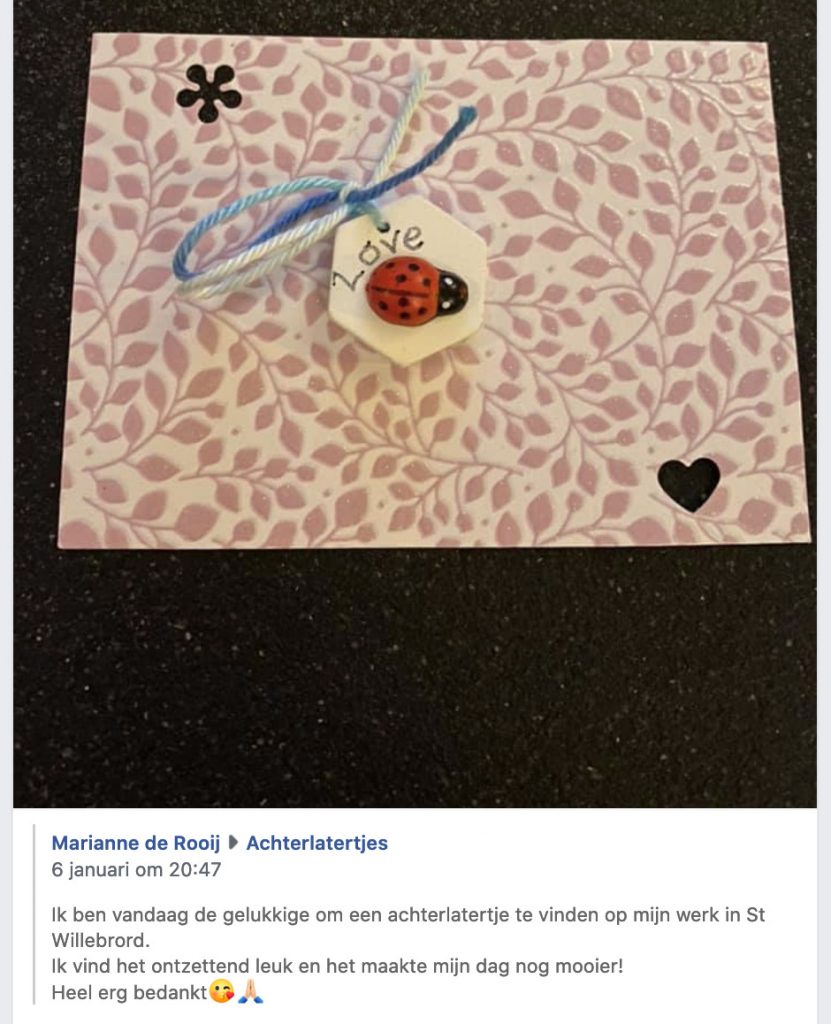
Task: Click the flower-shaped punch hole on the card
Action: tap(208, 93)
